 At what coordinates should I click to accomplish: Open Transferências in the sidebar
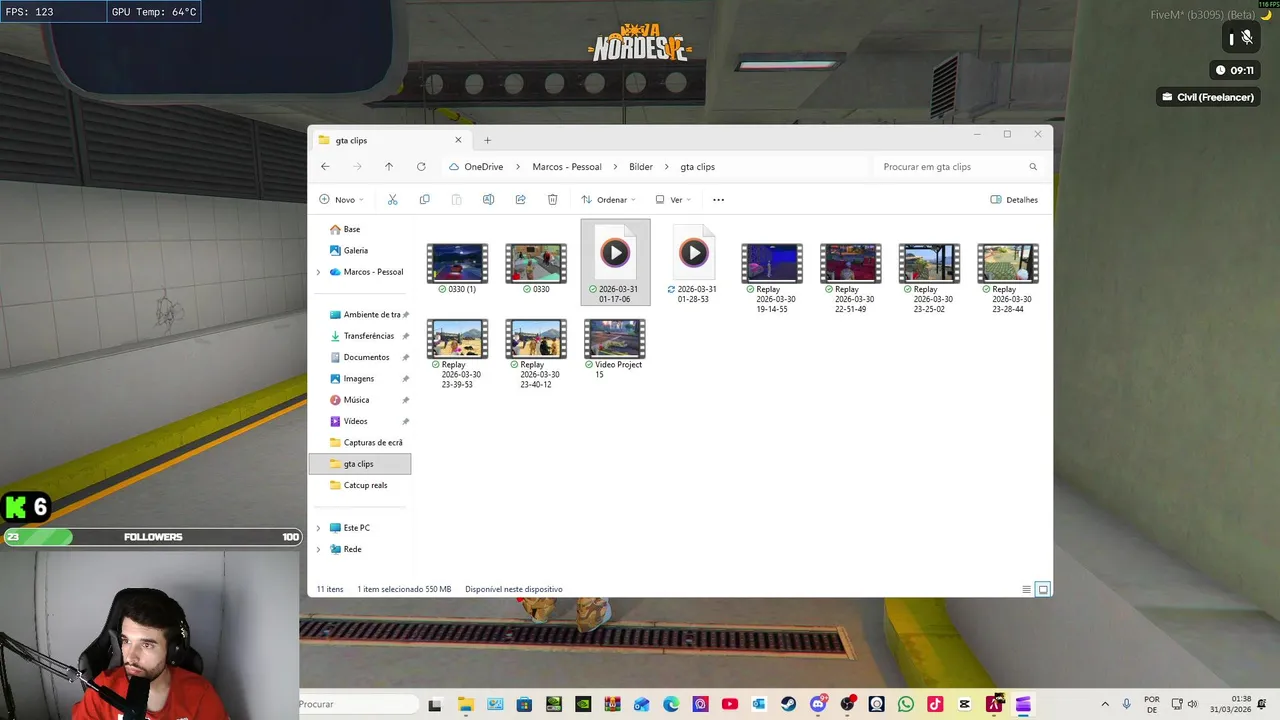coord(360,336)
